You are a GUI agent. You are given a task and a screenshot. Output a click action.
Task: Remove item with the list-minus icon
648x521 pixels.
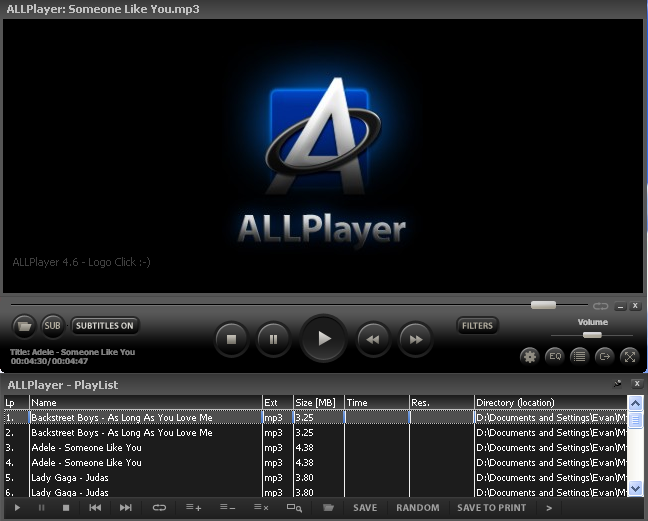click(x=227, y=507)
